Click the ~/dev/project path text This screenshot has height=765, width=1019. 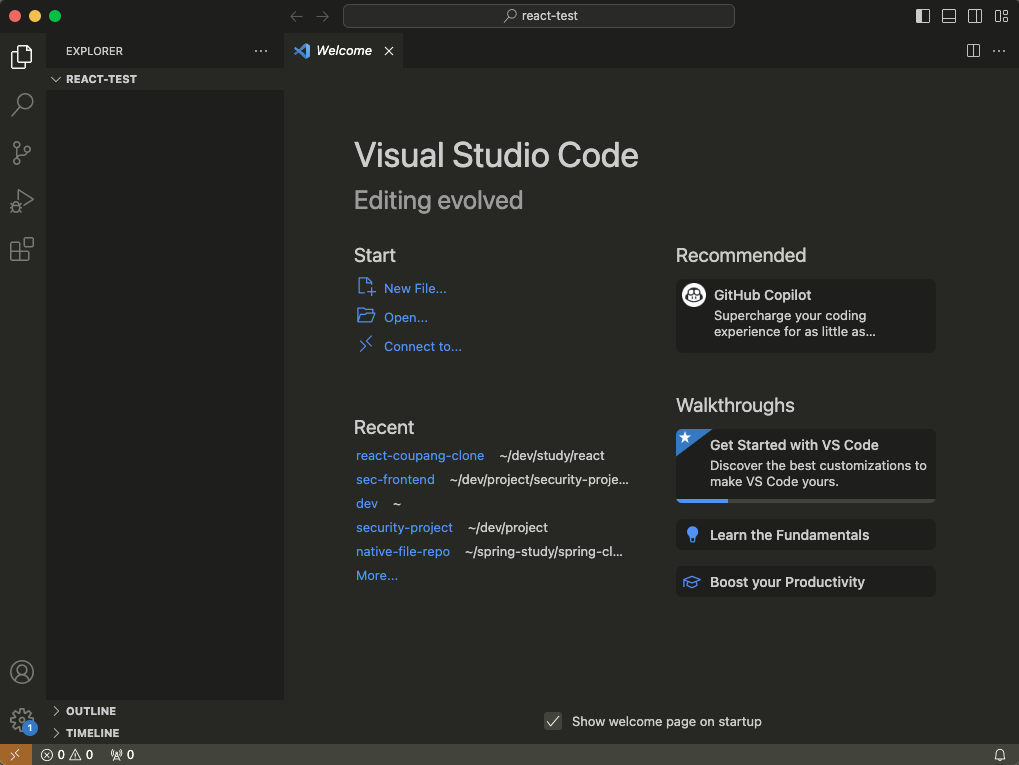(508, 528)
